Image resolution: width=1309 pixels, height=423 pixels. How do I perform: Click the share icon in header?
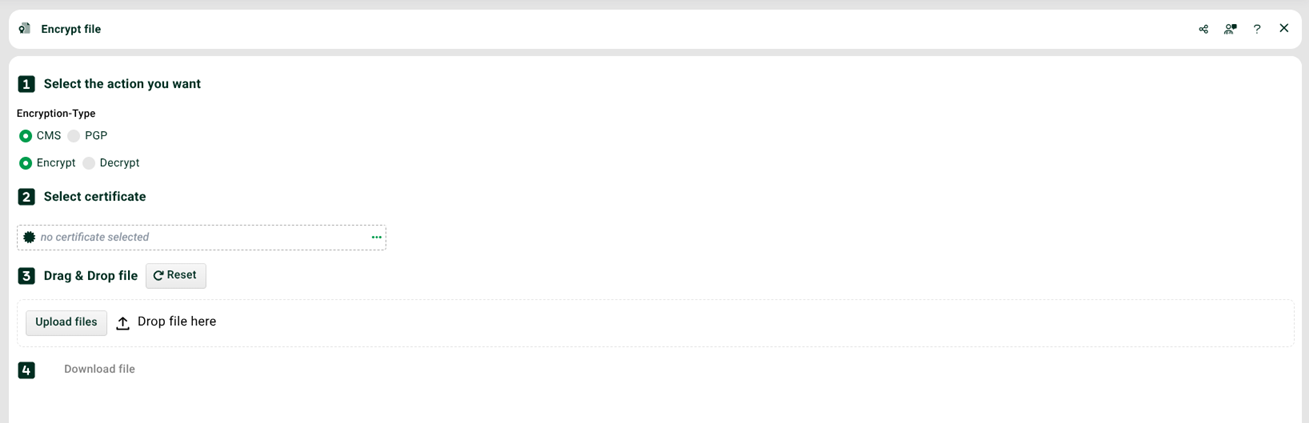pos(1203,29)
